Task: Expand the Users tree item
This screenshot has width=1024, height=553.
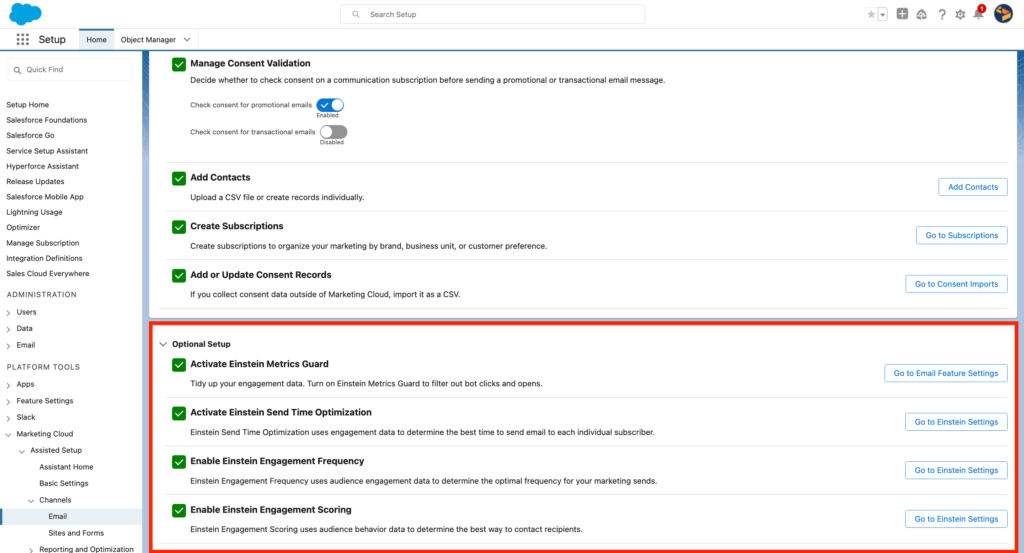Action: pos(8,312)
